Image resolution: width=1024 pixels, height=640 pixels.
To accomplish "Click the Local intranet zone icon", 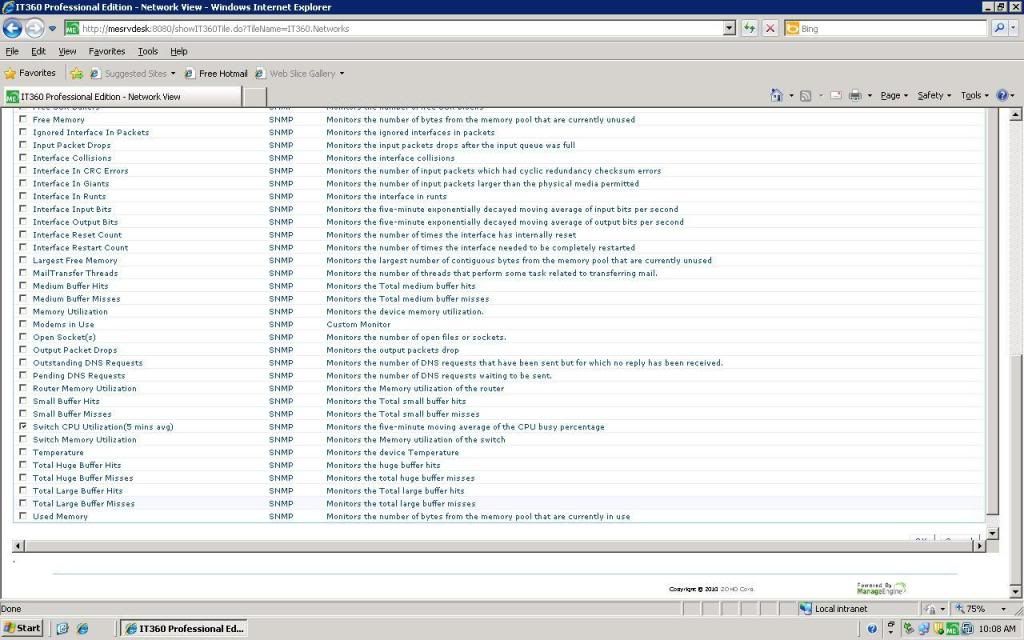I will pos(805,609).
